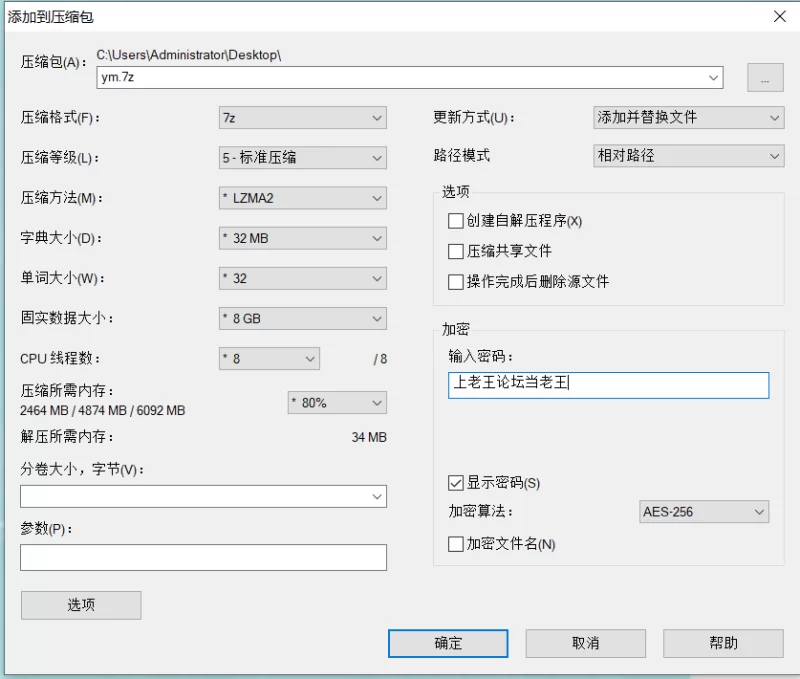Check the 压缩共享文件 option
The height and width of the screenshot is (679, 800).
click(x=455, y=251)
